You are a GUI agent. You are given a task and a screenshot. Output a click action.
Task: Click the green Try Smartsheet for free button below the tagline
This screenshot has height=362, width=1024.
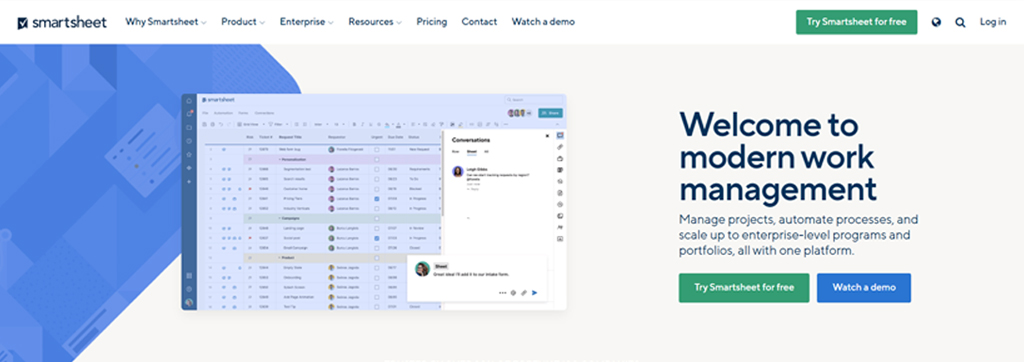[x=744, y=288]
